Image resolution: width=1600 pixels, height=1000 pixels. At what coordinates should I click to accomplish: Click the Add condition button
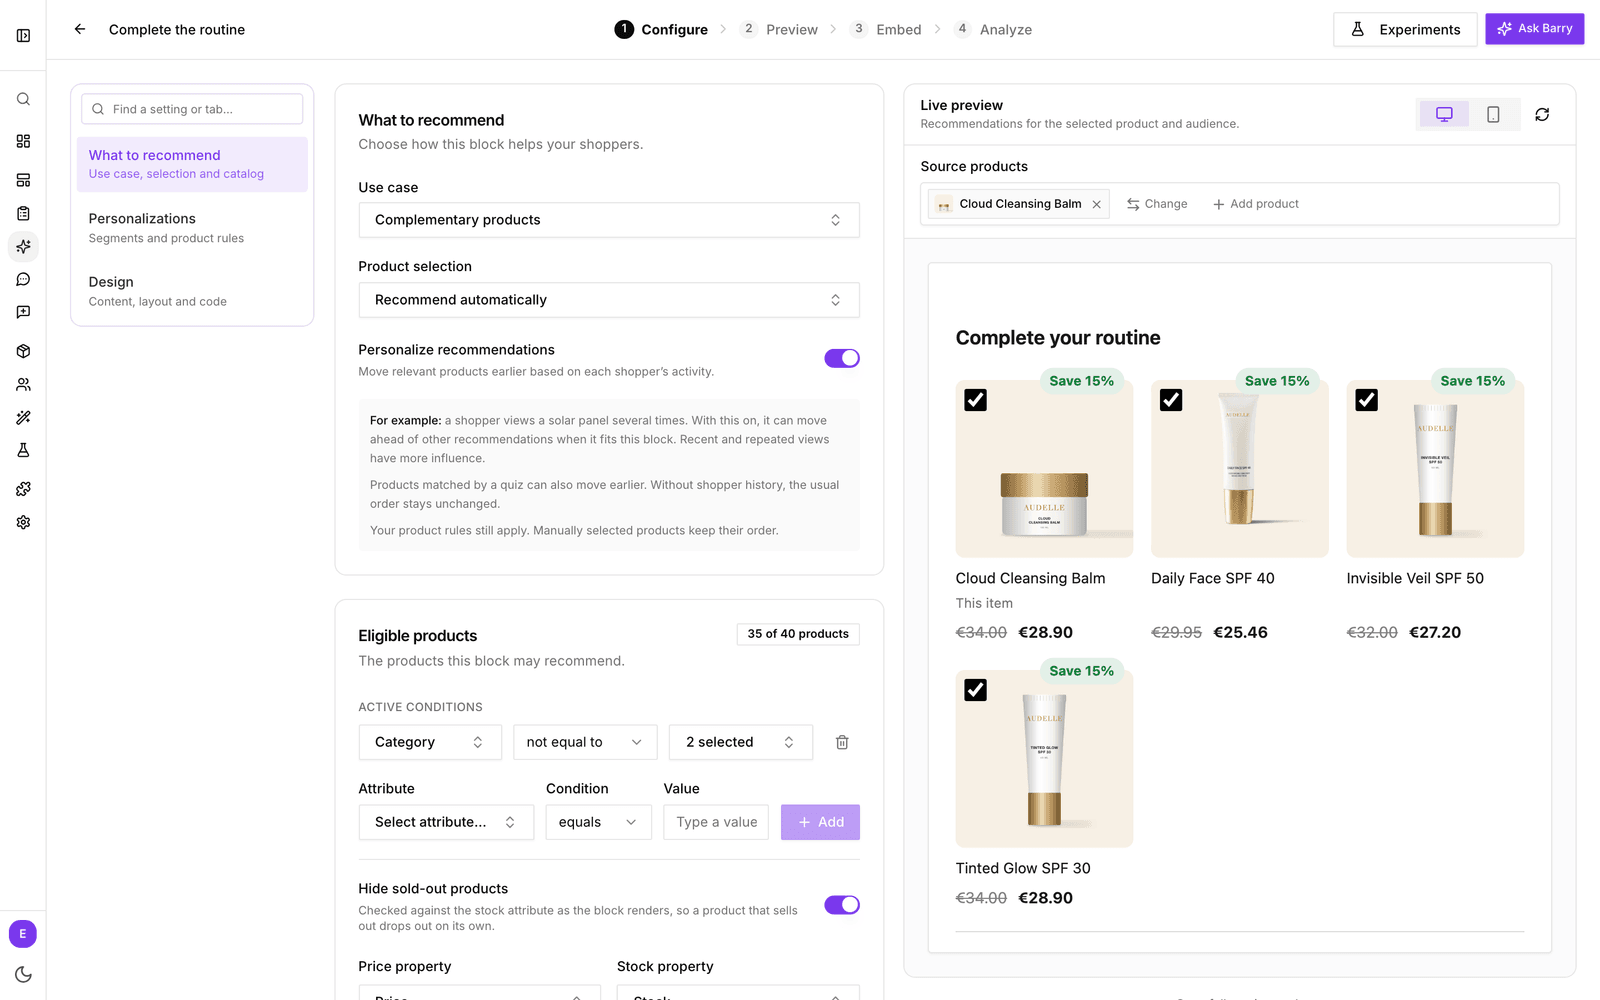tap(820, 822)
